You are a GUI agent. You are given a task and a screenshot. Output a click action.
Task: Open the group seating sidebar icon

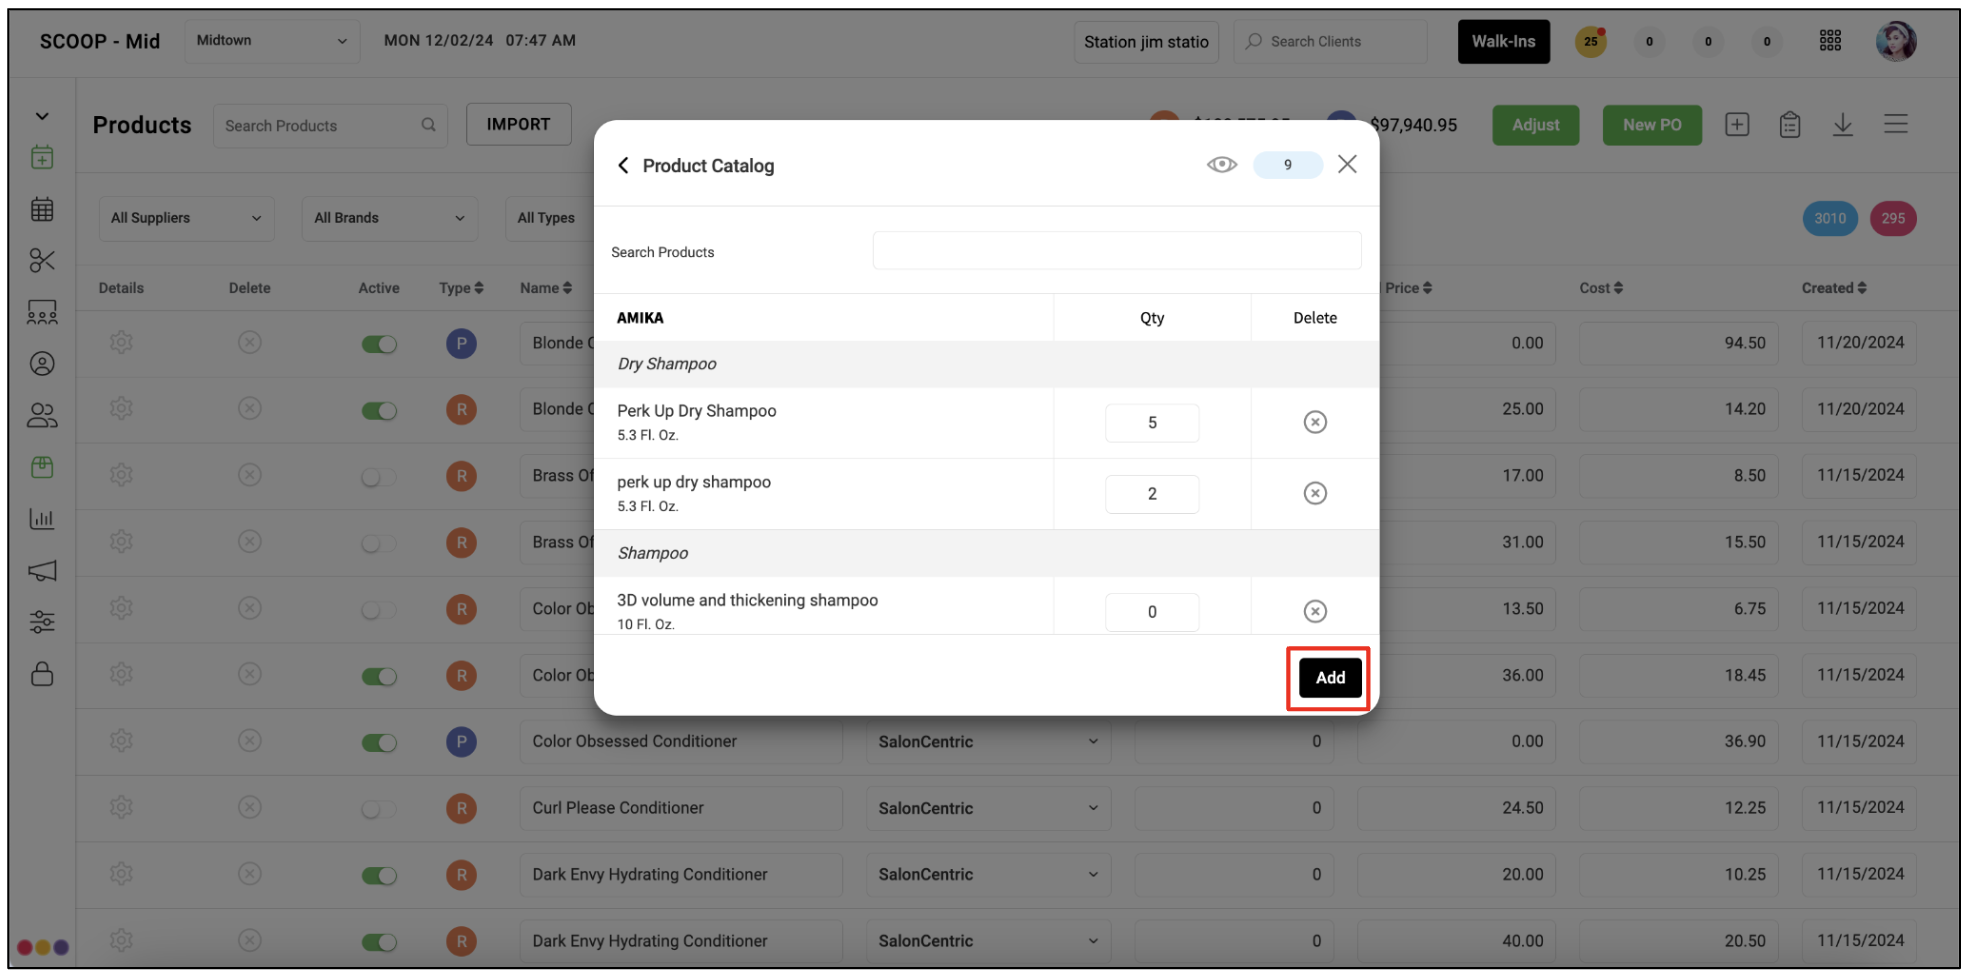tap(42, 312)
